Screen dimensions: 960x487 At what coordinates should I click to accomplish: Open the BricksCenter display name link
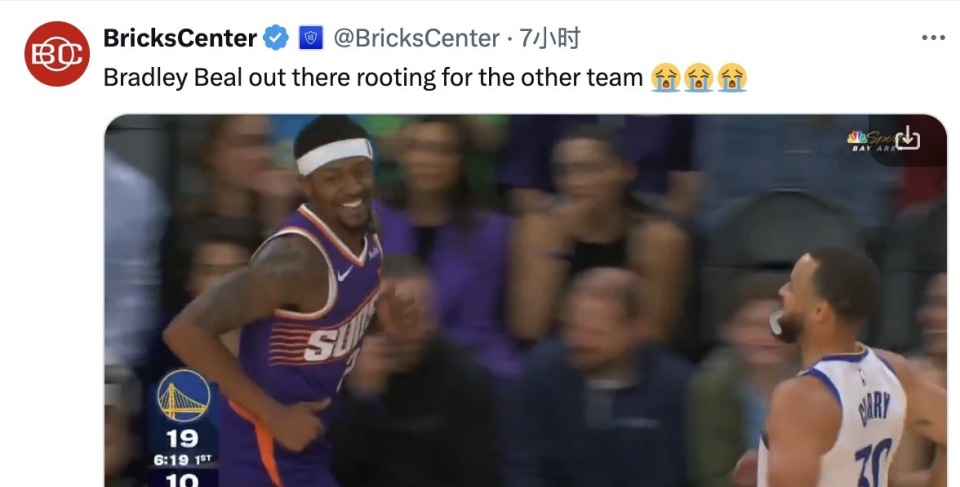click(x=180, y=39)
